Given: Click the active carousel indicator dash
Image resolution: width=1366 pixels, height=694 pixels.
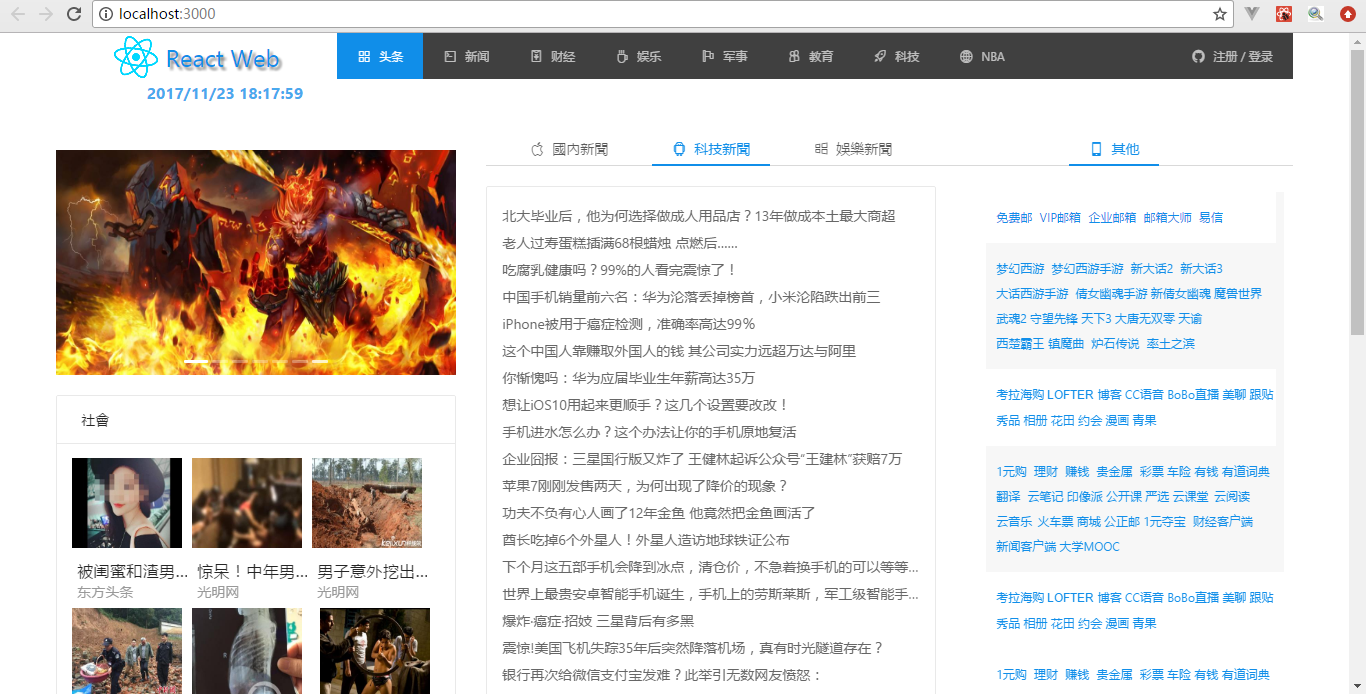Looking at the screenshot, I should (196, 361).
